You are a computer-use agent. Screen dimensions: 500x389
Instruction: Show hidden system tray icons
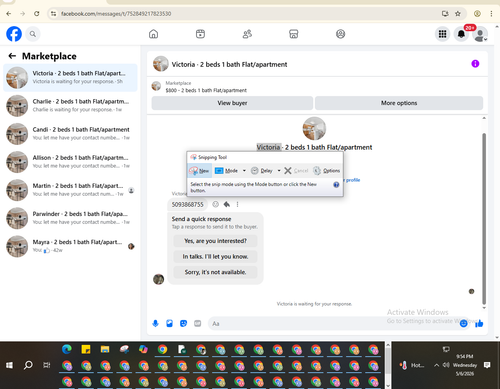[x=436, y=365]
